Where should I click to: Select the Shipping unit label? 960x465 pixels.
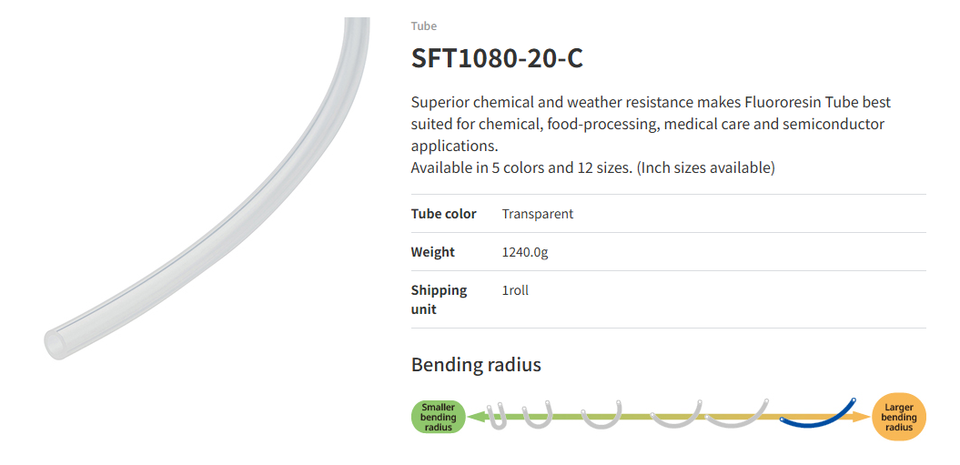tap(439, 299)
